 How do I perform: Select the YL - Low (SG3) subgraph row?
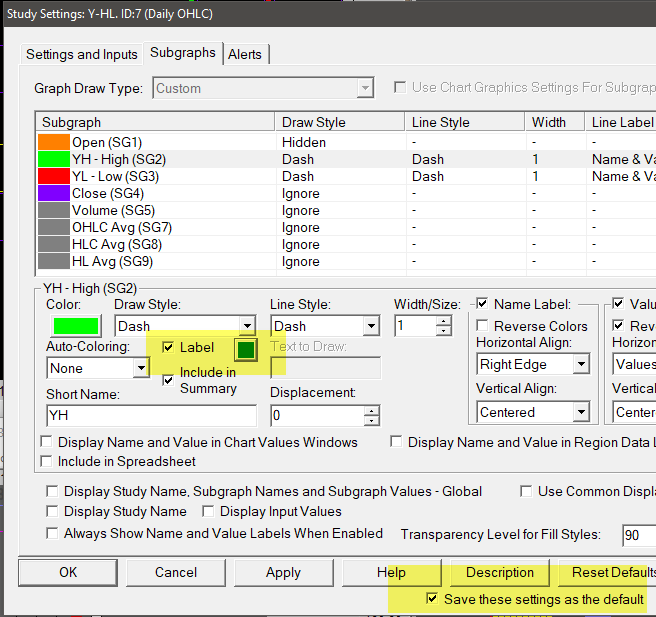[x=346, y=176]
